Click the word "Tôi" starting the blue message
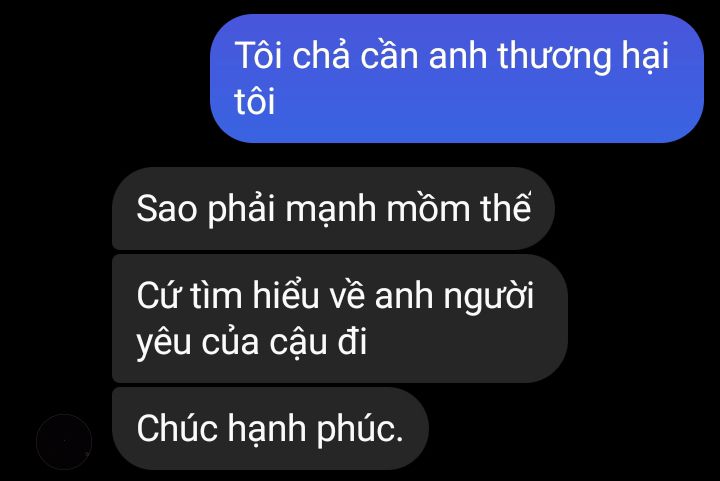 258,55
